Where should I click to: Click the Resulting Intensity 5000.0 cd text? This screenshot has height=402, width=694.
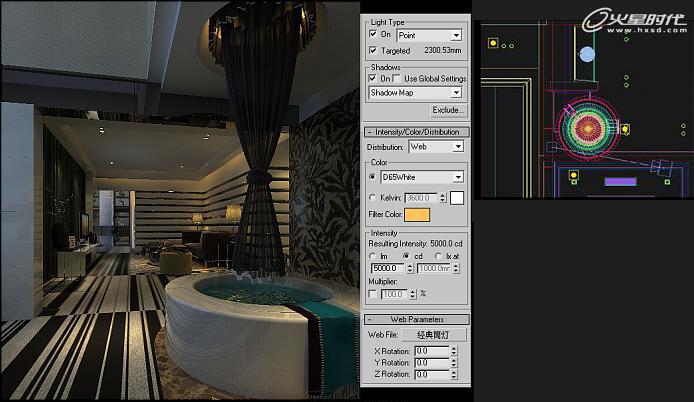point(415,244)
